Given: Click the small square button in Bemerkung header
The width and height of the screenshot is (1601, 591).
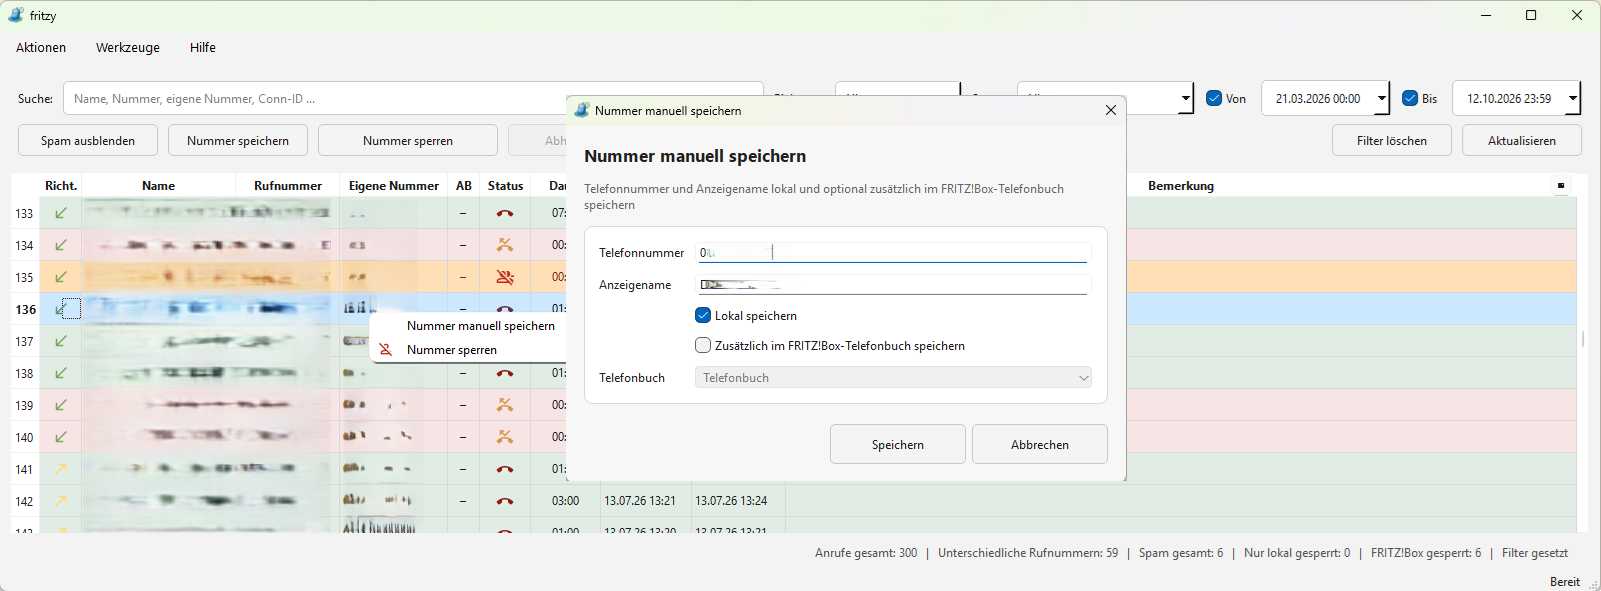Looking at the screenshot, I should click(1561, 186).
